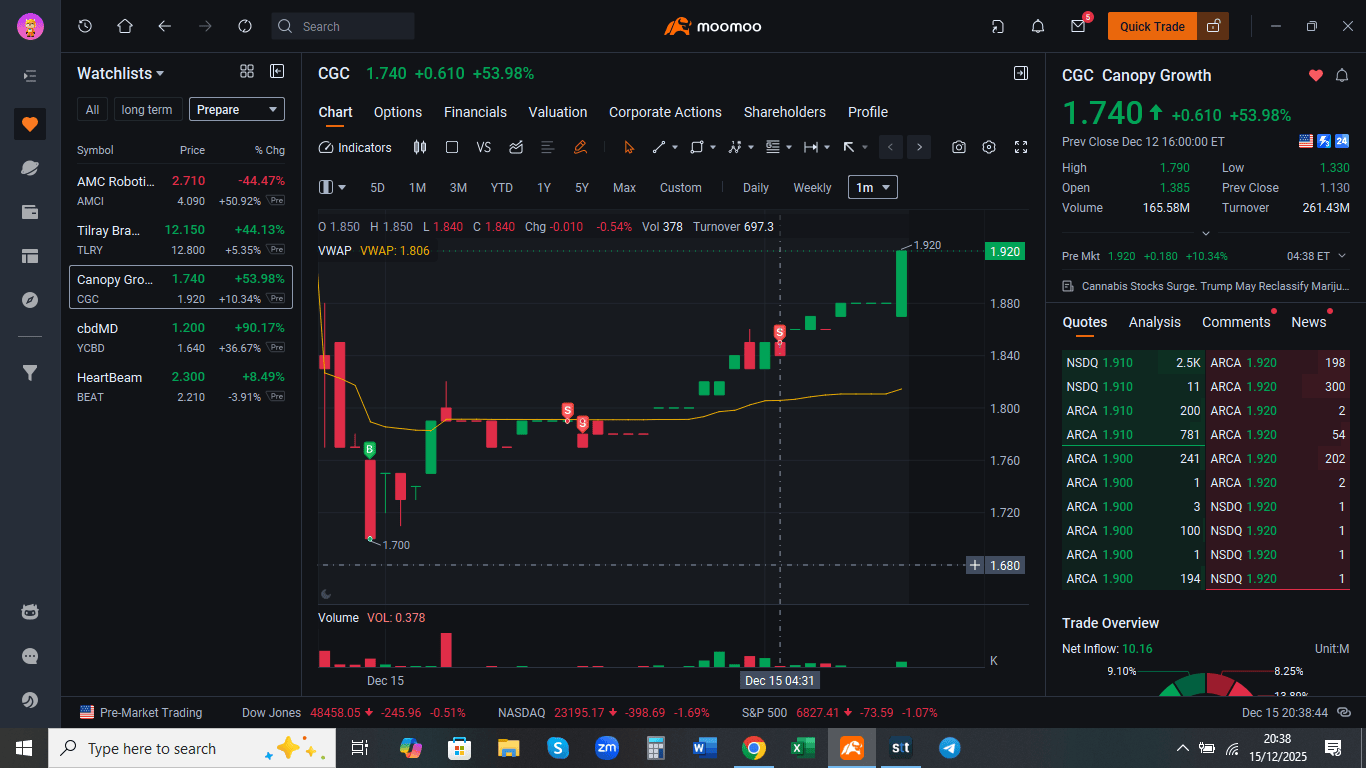1366x768 pixels.
Task: Open Telegram from the Windows taskbar
Action: point(950,748)
